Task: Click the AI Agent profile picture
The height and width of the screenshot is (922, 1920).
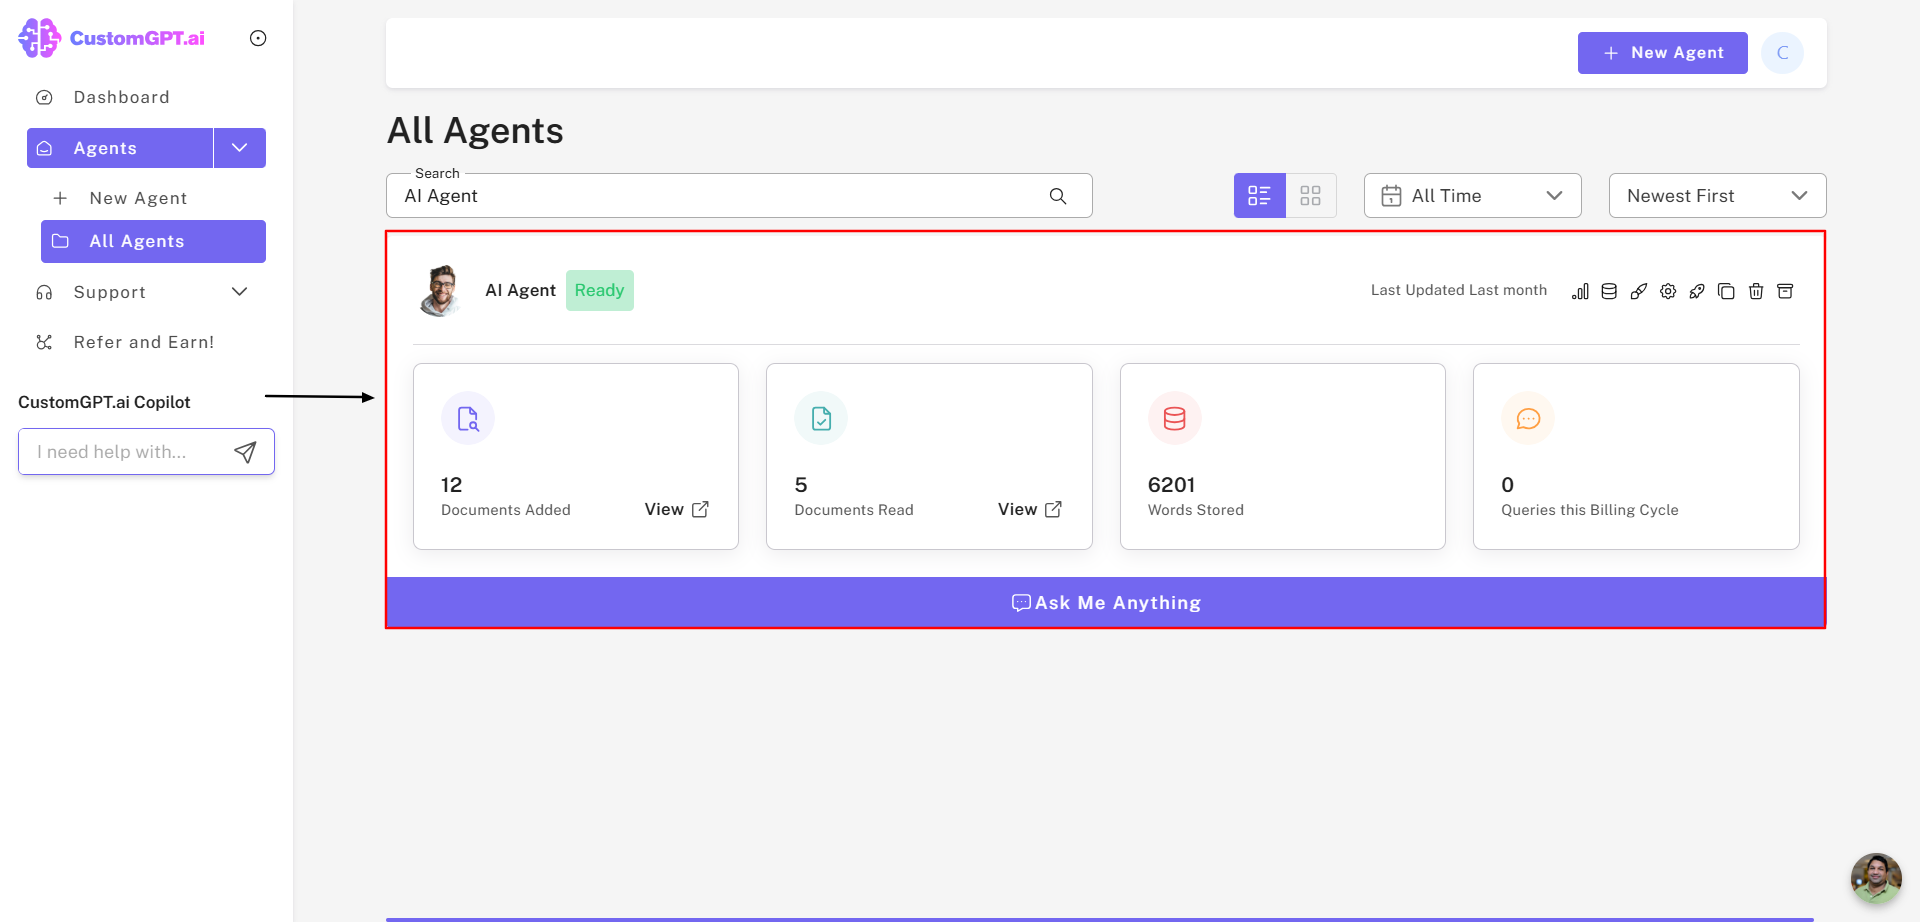Action: click(440, 291)
